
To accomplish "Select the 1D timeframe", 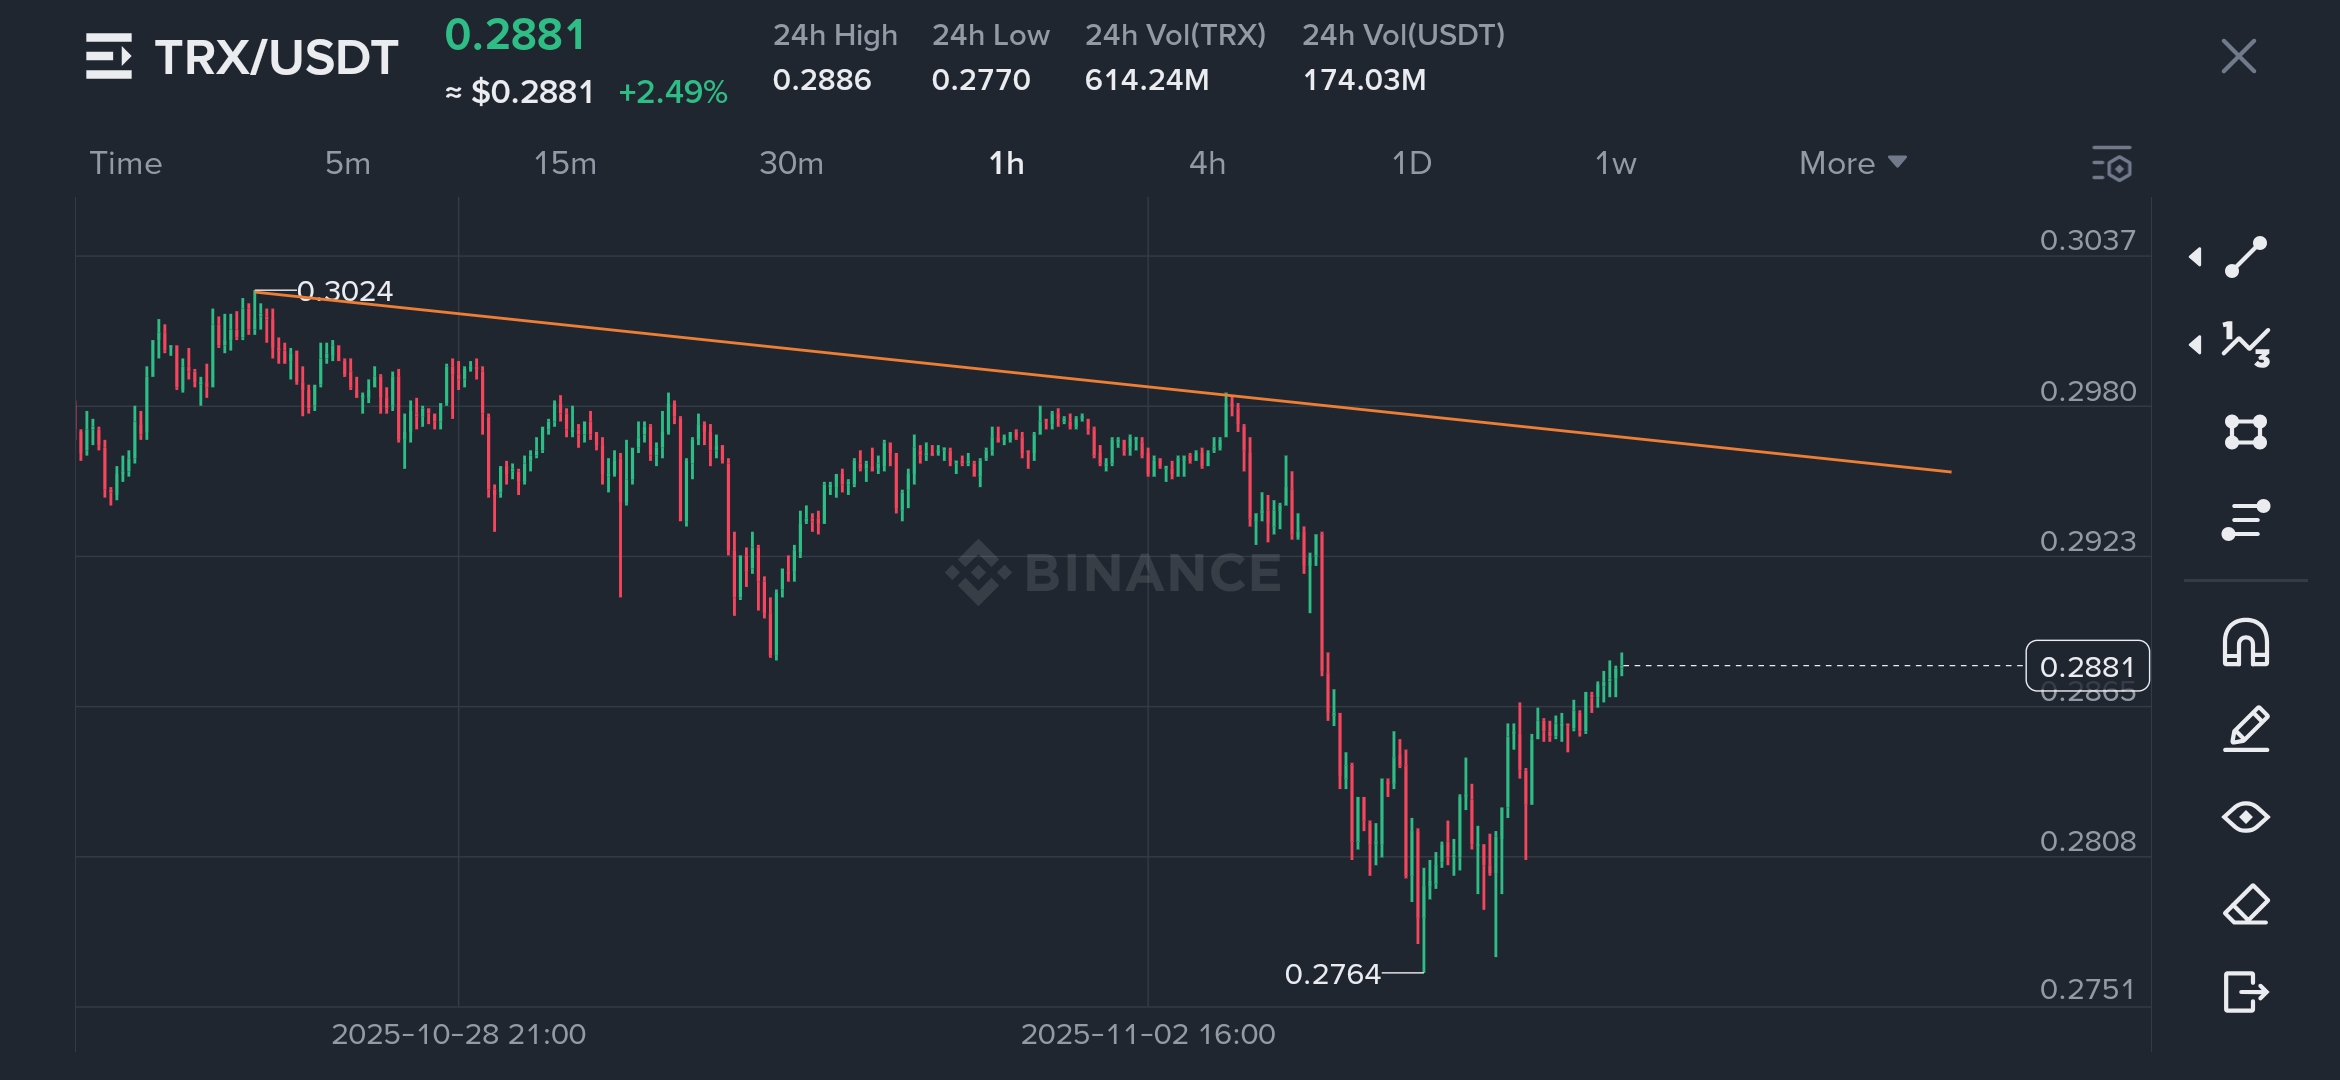I will (1411, 163).
